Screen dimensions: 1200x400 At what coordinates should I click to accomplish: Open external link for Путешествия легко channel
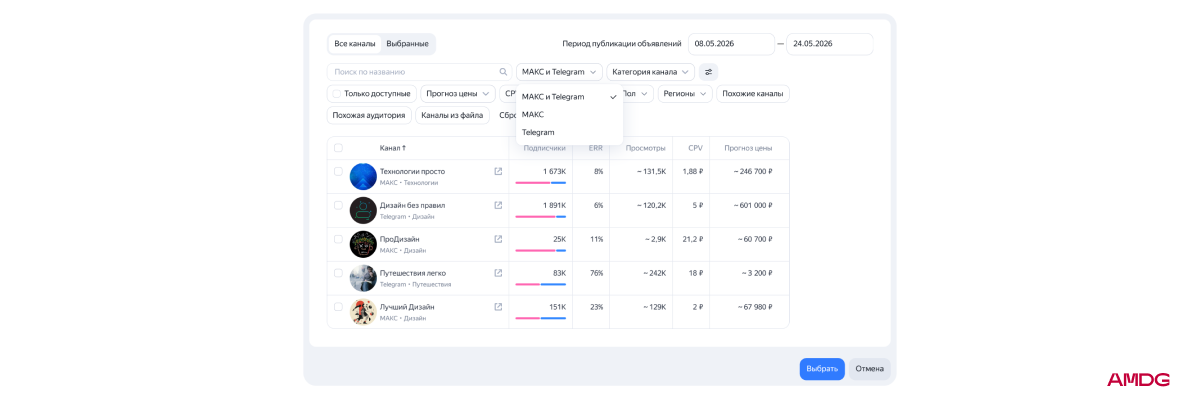(x=498, y=273)
